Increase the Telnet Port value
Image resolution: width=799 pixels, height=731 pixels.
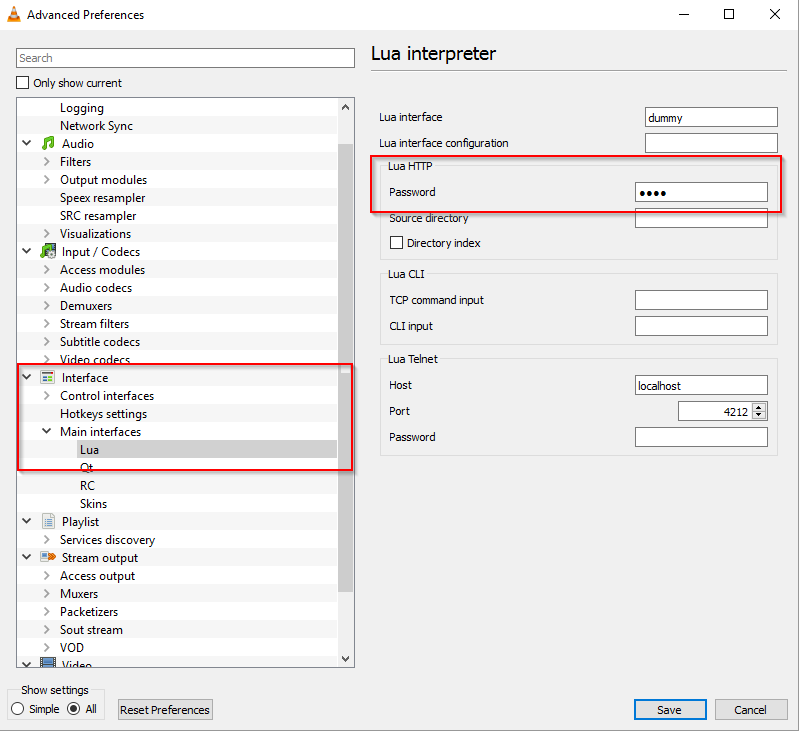click(759, 407)
